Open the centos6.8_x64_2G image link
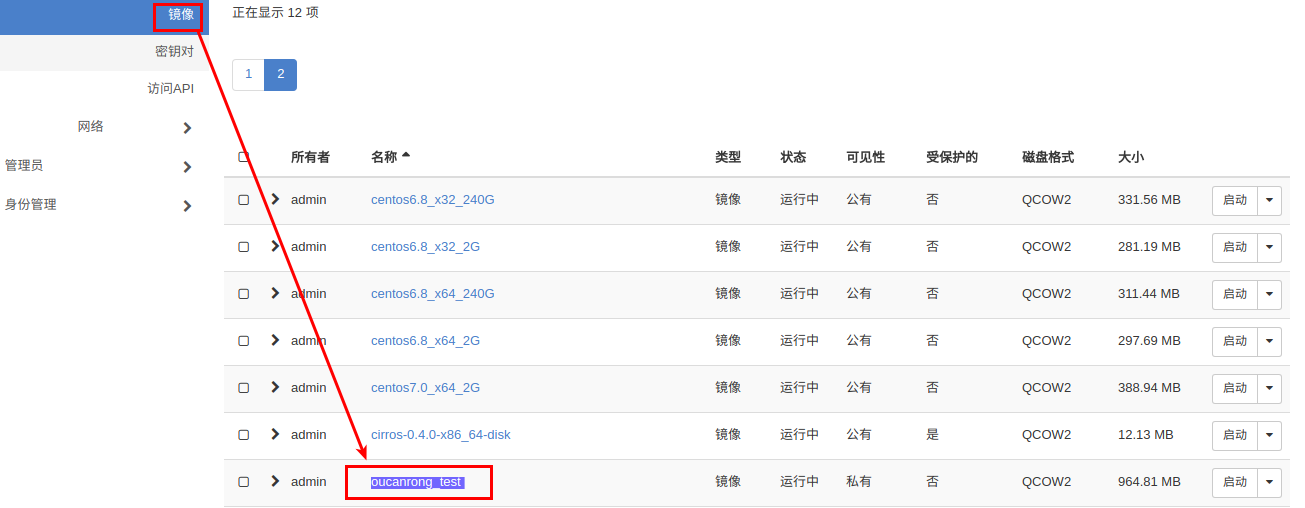 coord(425,341)
